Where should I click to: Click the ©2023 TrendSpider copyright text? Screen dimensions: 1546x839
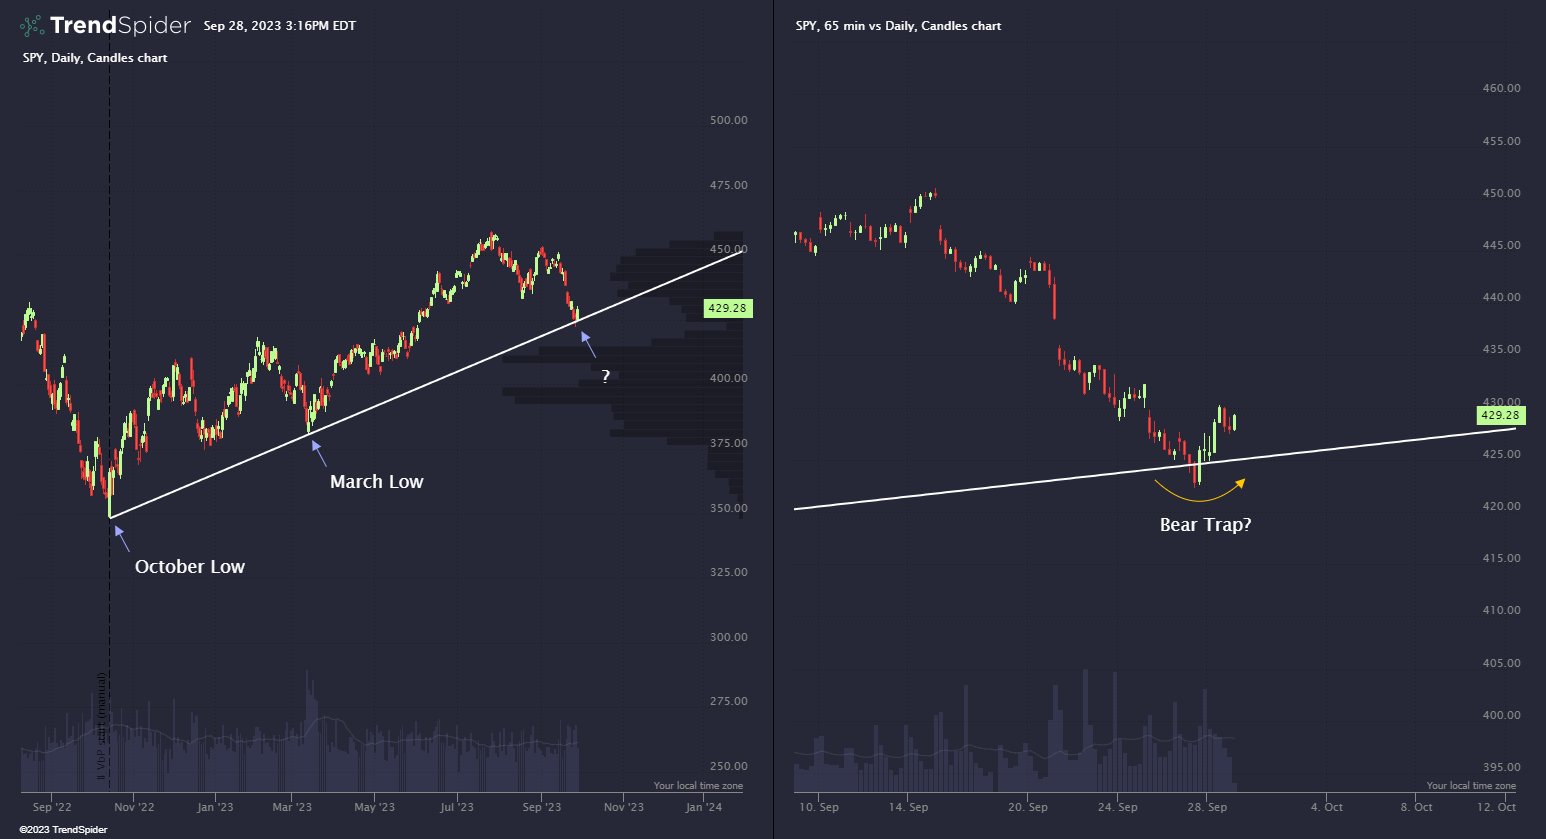pyautogui.click(x=63, y=830)
